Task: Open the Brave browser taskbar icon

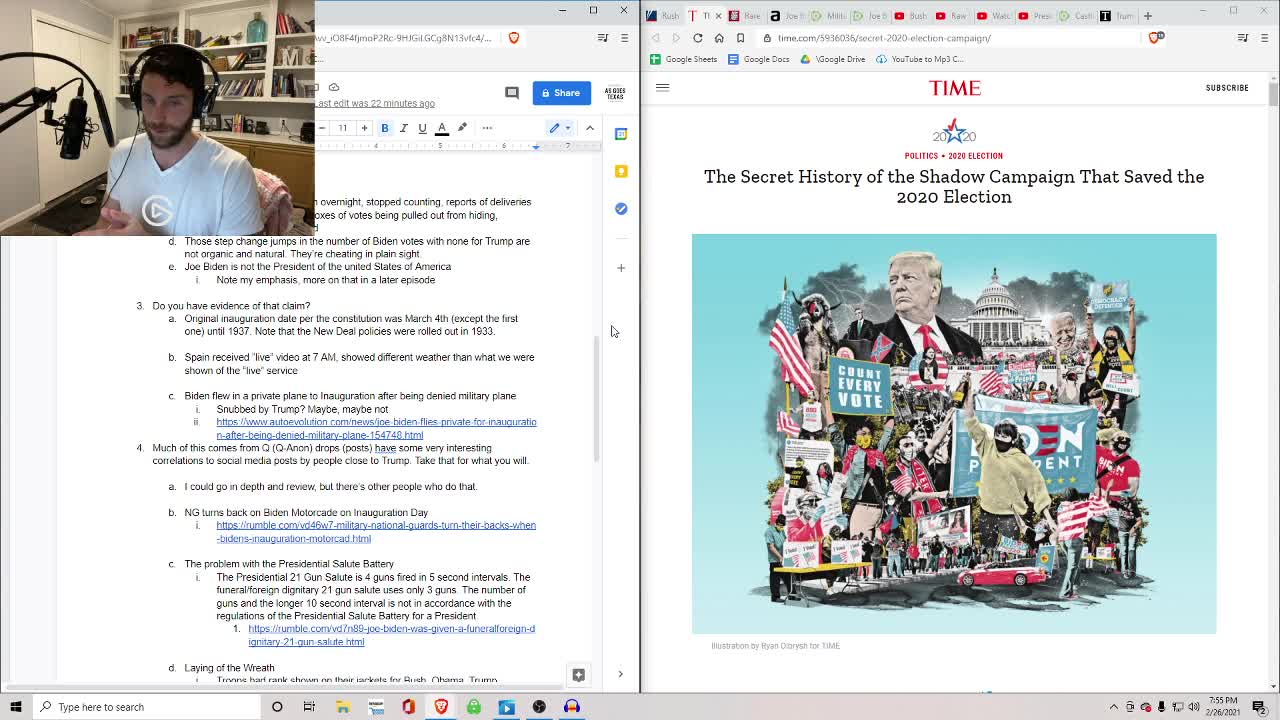Action: pyautogui.click(x=441, y=707)
